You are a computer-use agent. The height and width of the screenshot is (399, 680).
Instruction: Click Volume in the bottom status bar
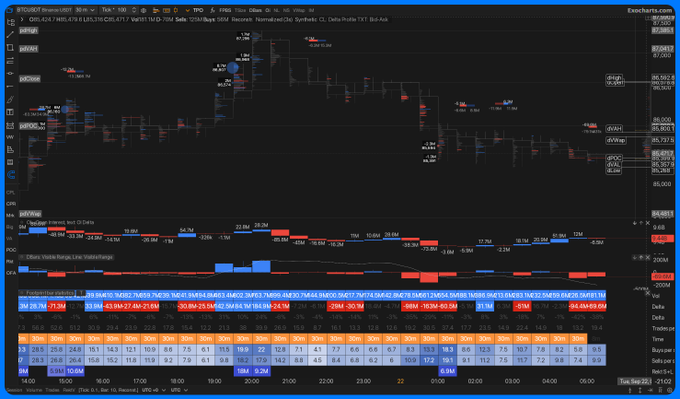(x=34, y=390)
